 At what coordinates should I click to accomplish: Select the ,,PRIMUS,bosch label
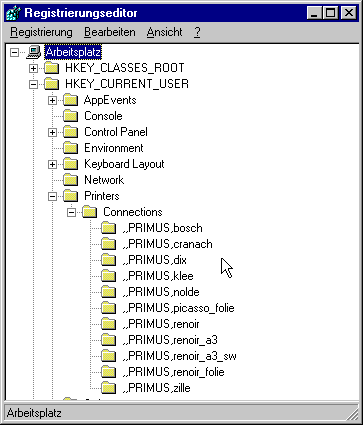click(x=162, y=228)
